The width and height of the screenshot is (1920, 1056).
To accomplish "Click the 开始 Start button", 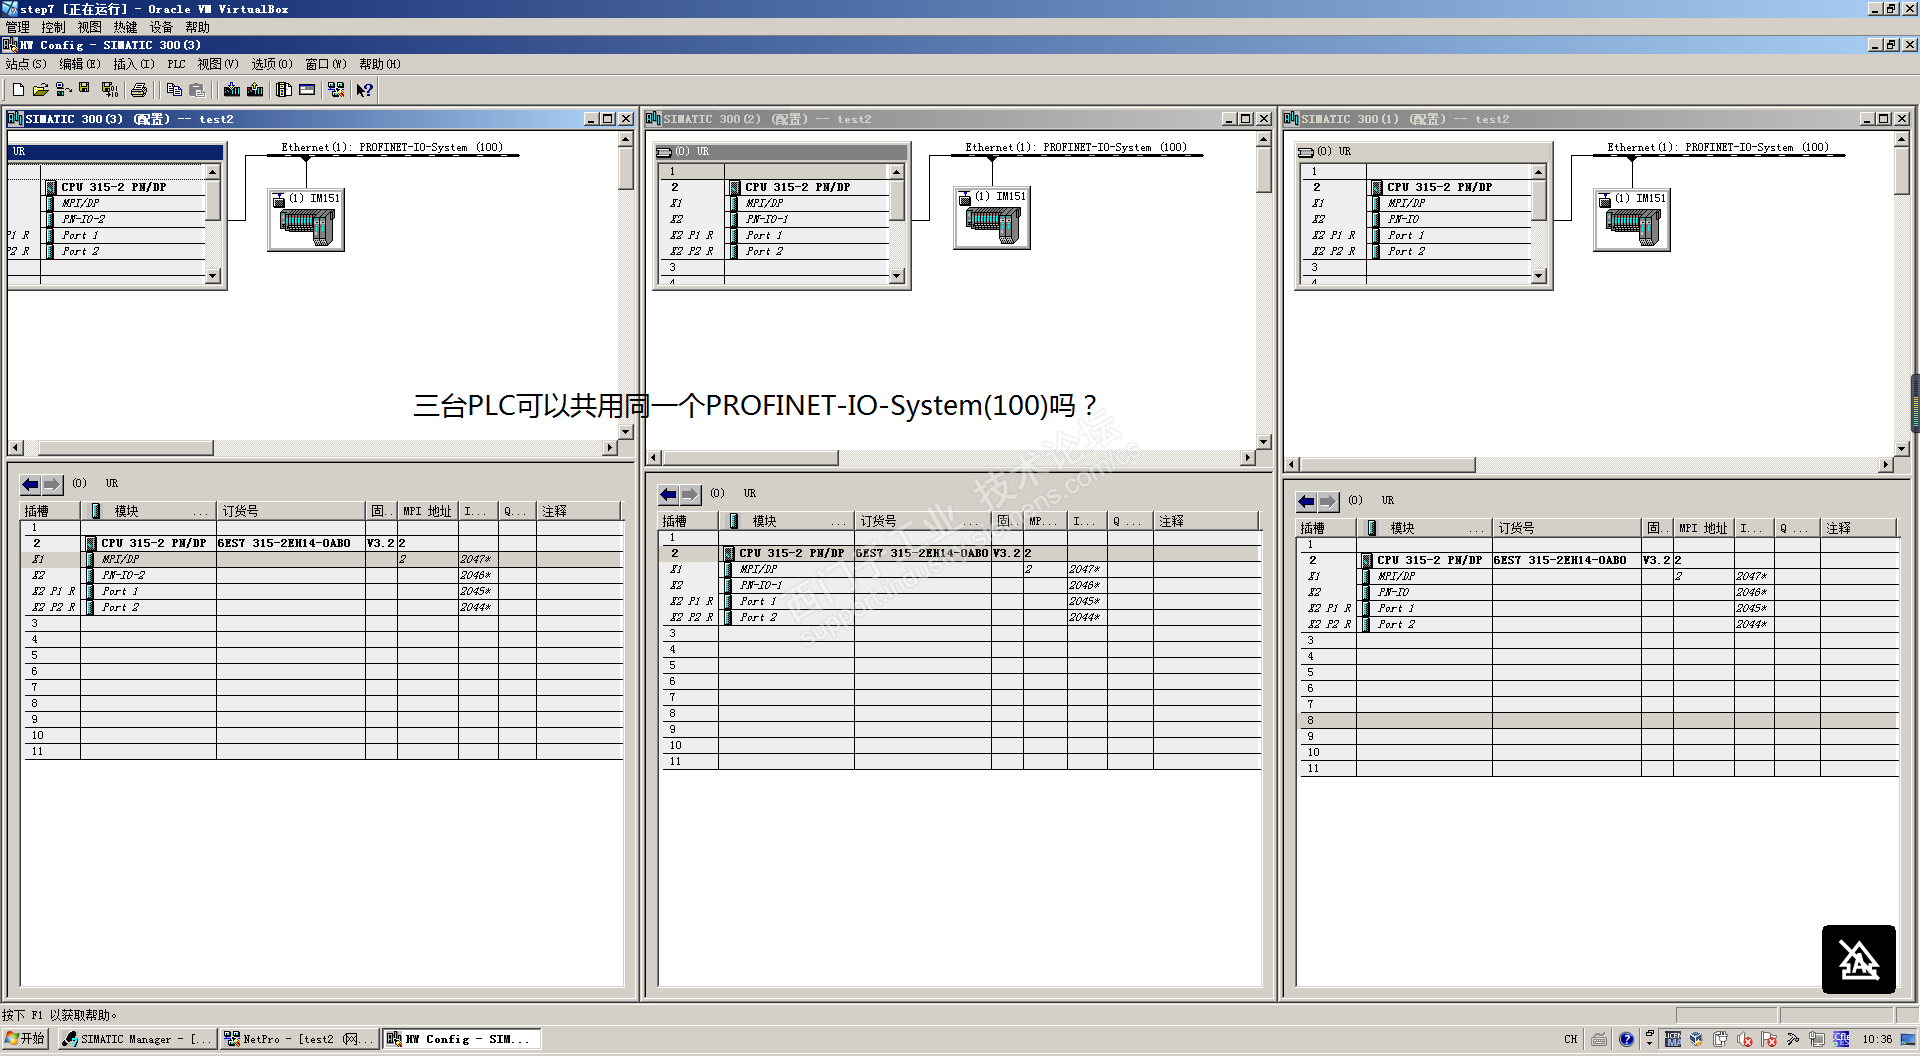I will 26,1039.
